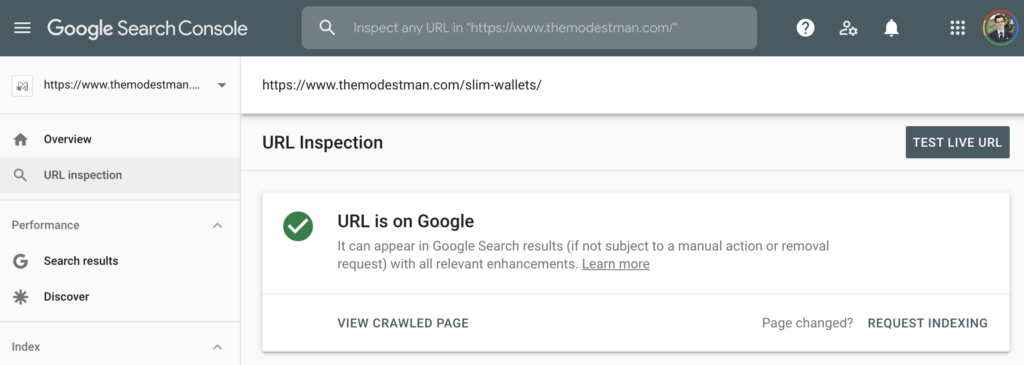This screenshot has width=1024, height=365.
Task: Click the Google G Search results icon
Action: pos(21,261)
